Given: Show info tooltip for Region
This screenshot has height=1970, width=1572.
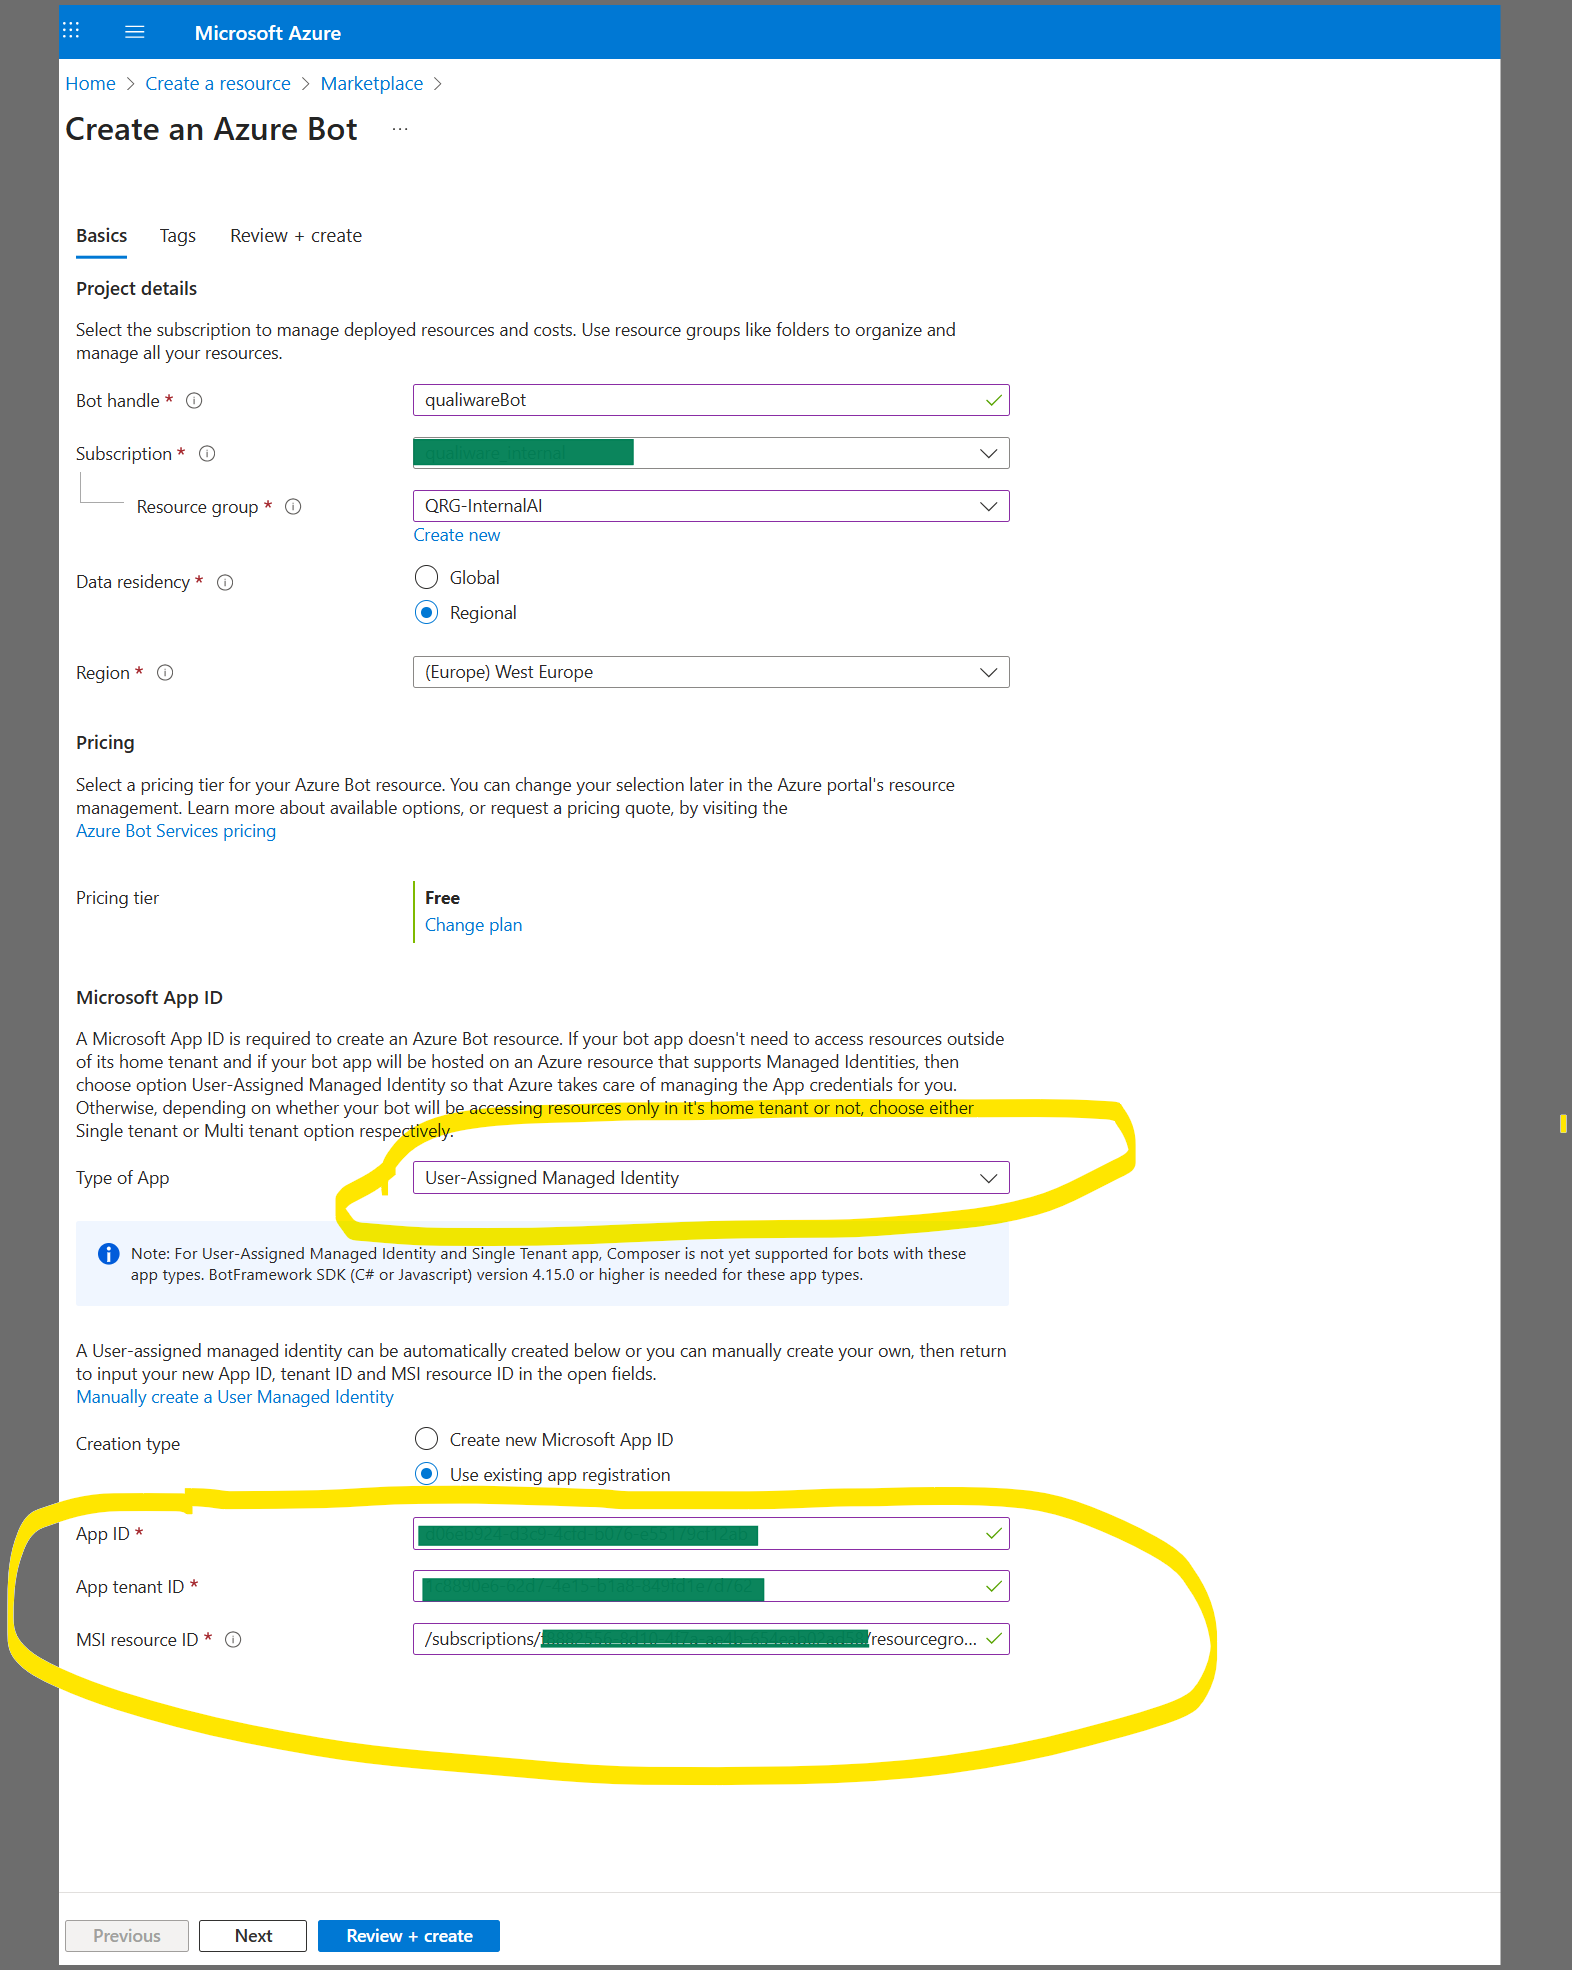Looking at the screenshot, I should pyautogui.click(x=166, y=673).
